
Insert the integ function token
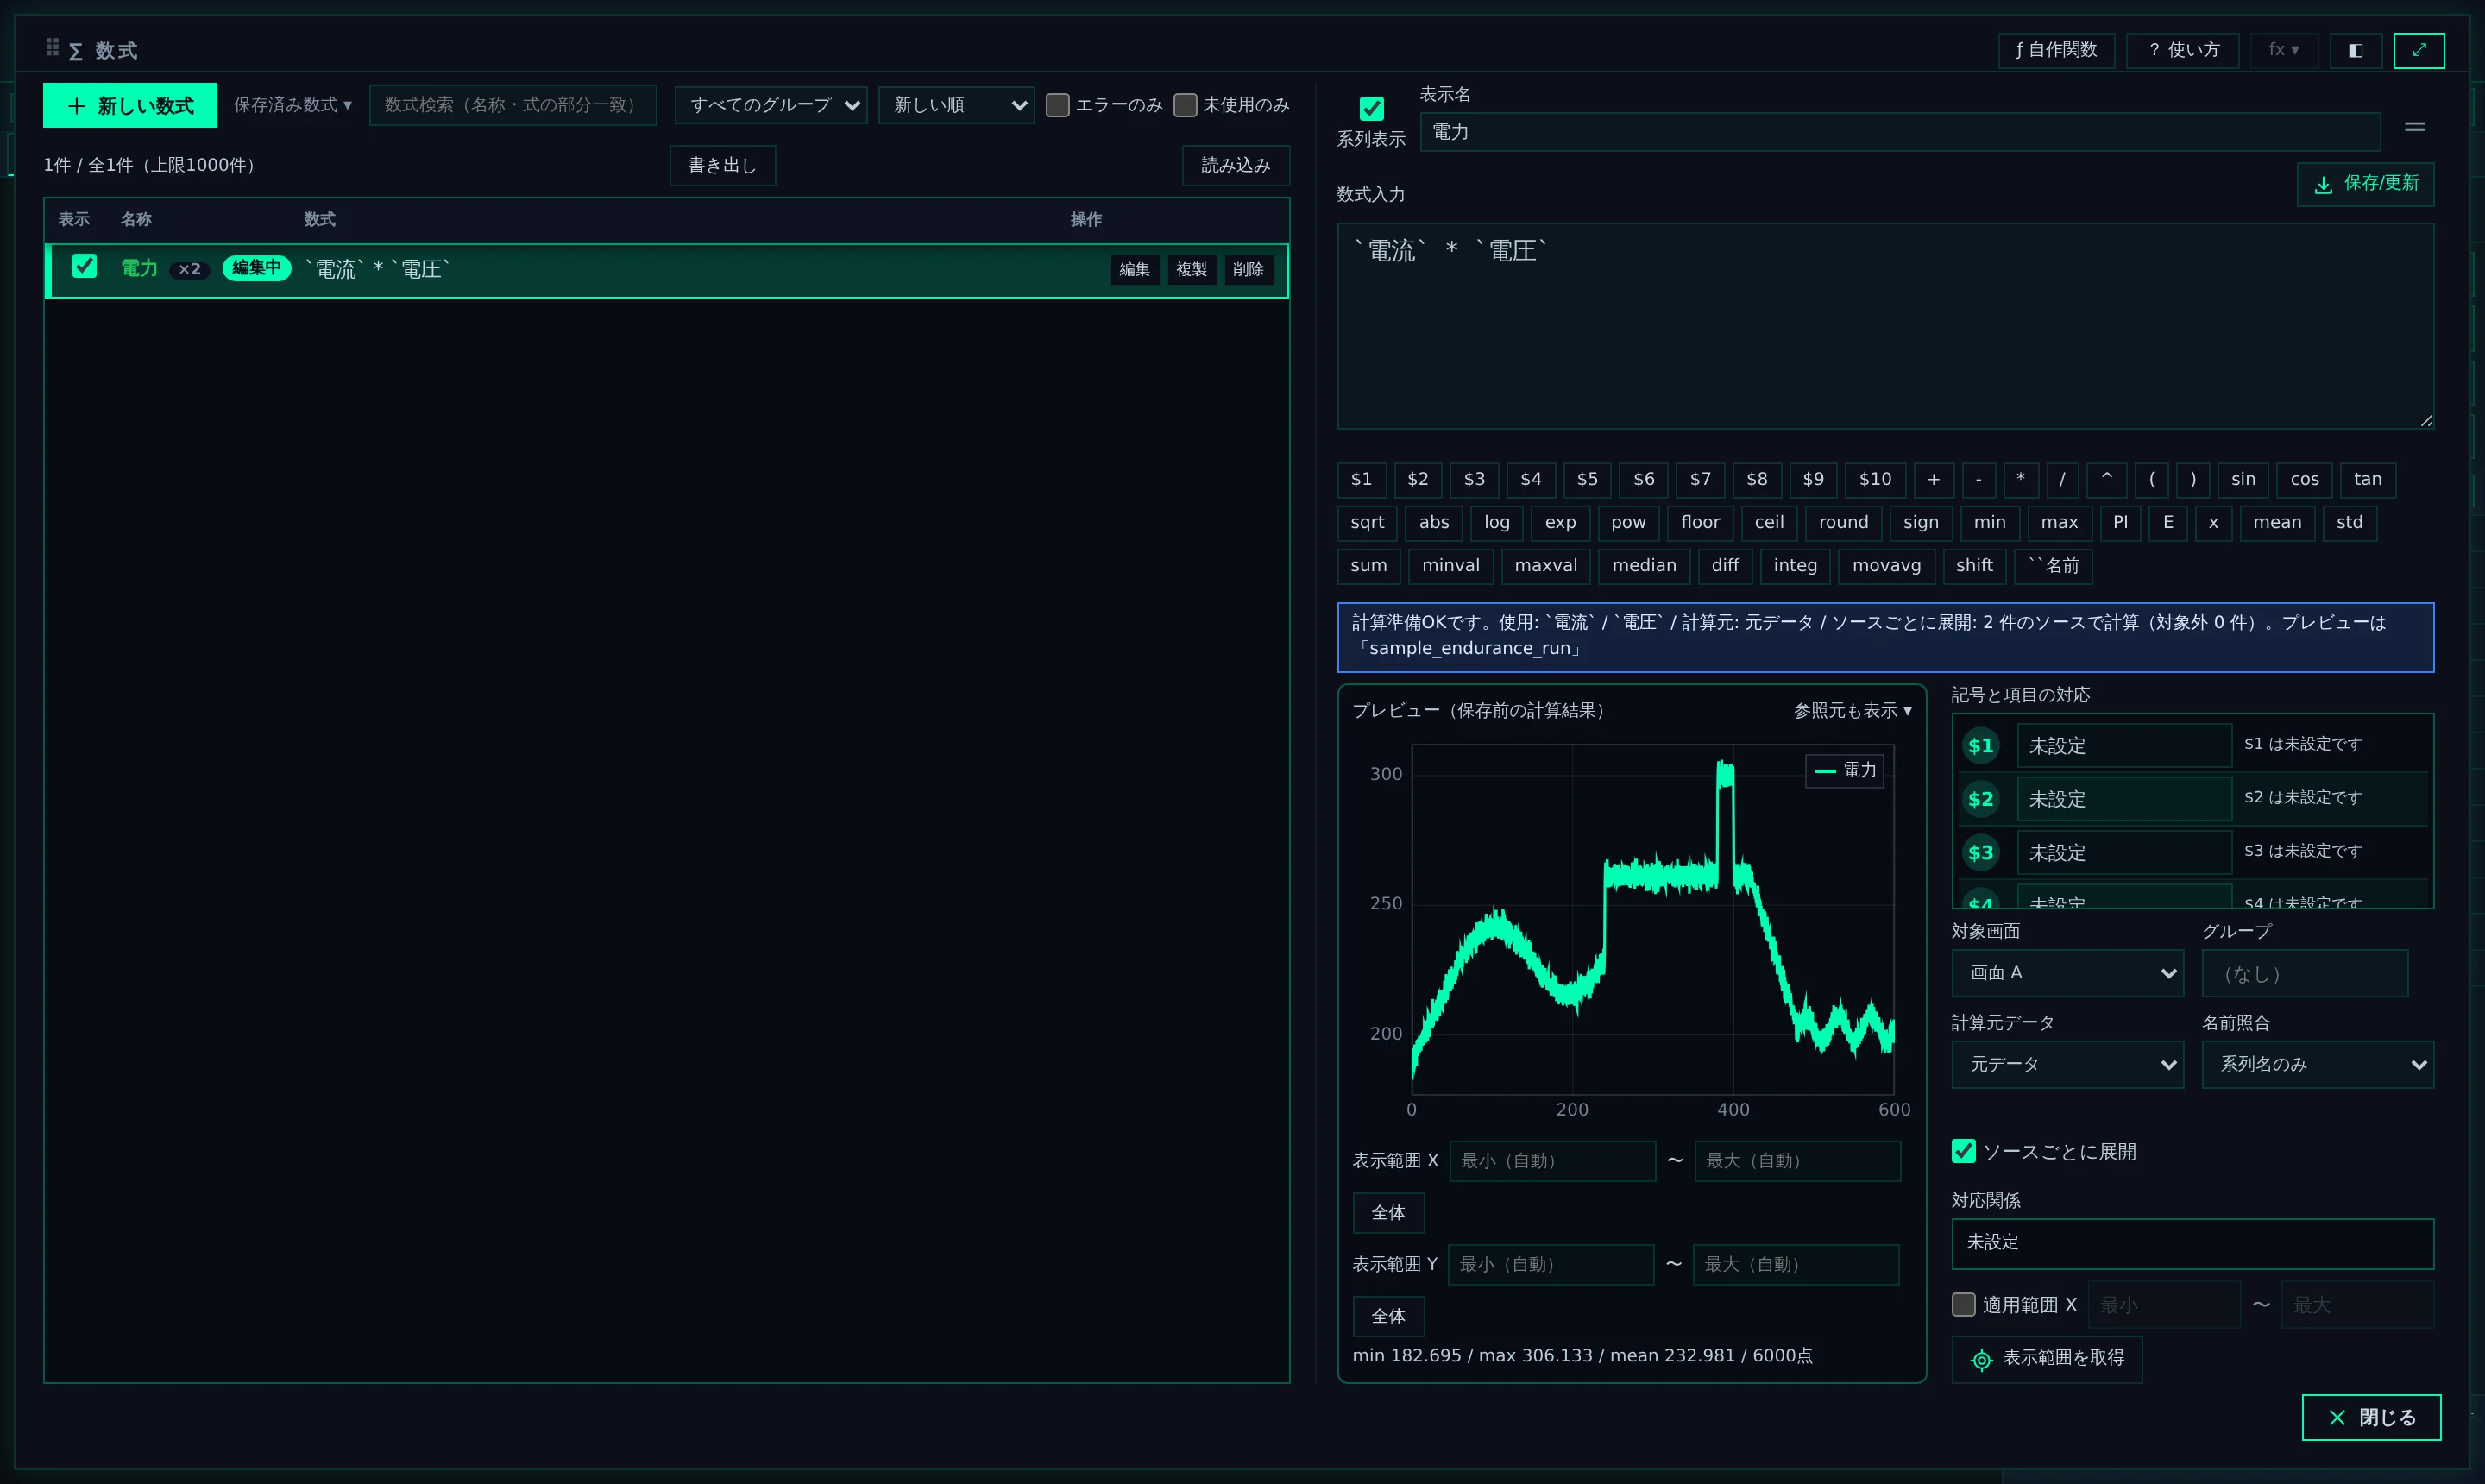tap(1795, 565)
